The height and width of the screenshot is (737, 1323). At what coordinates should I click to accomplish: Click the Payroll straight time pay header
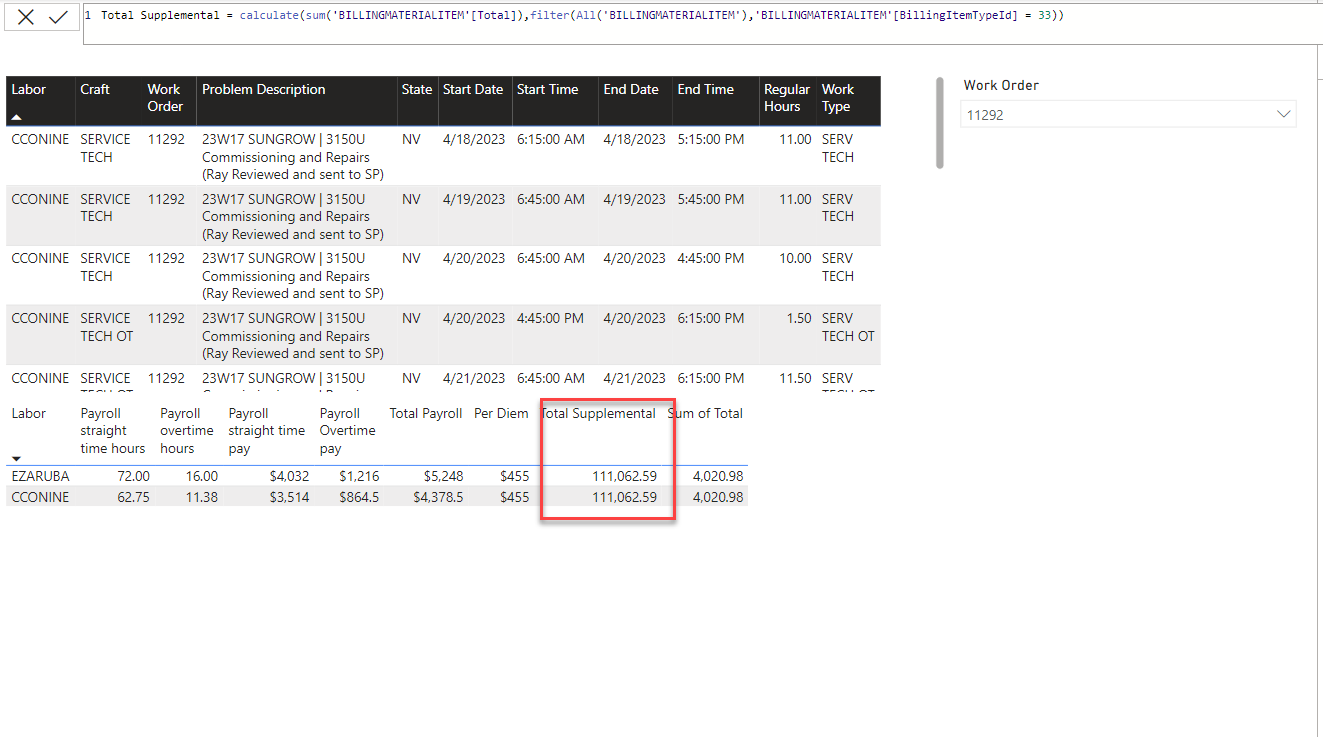click(266, 431)
